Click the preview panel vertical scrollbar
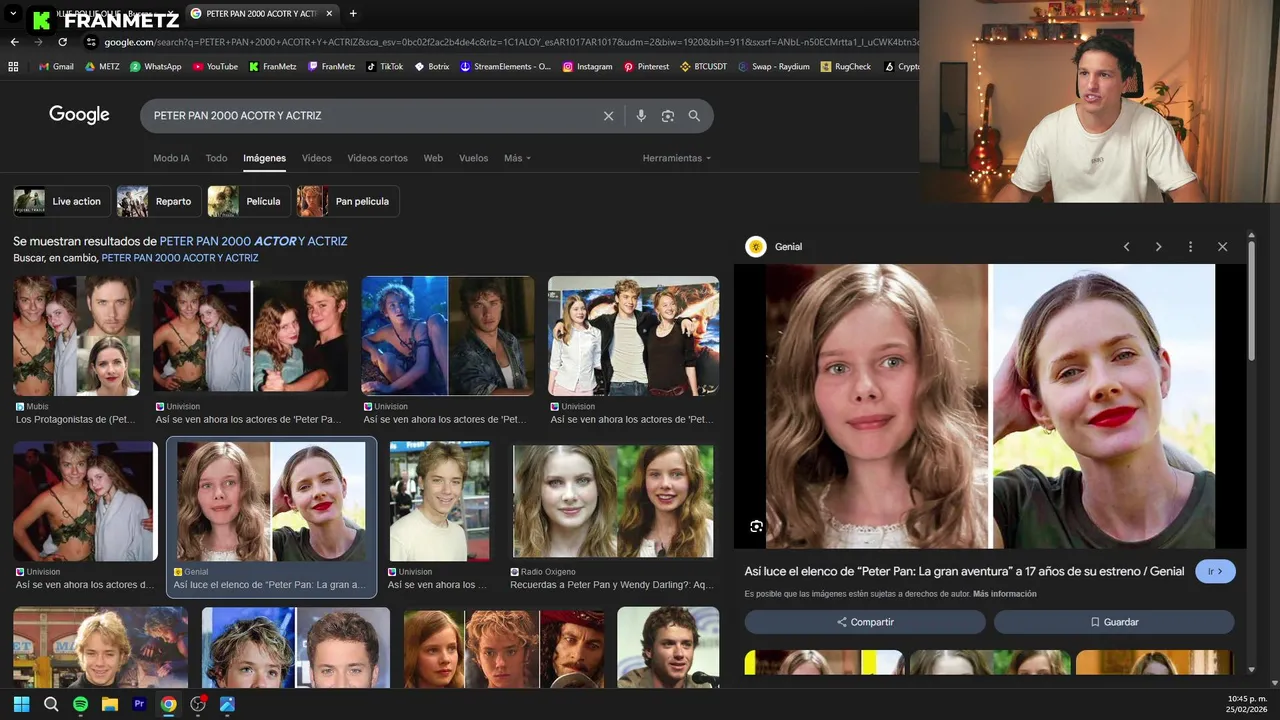 point(1251,300)
